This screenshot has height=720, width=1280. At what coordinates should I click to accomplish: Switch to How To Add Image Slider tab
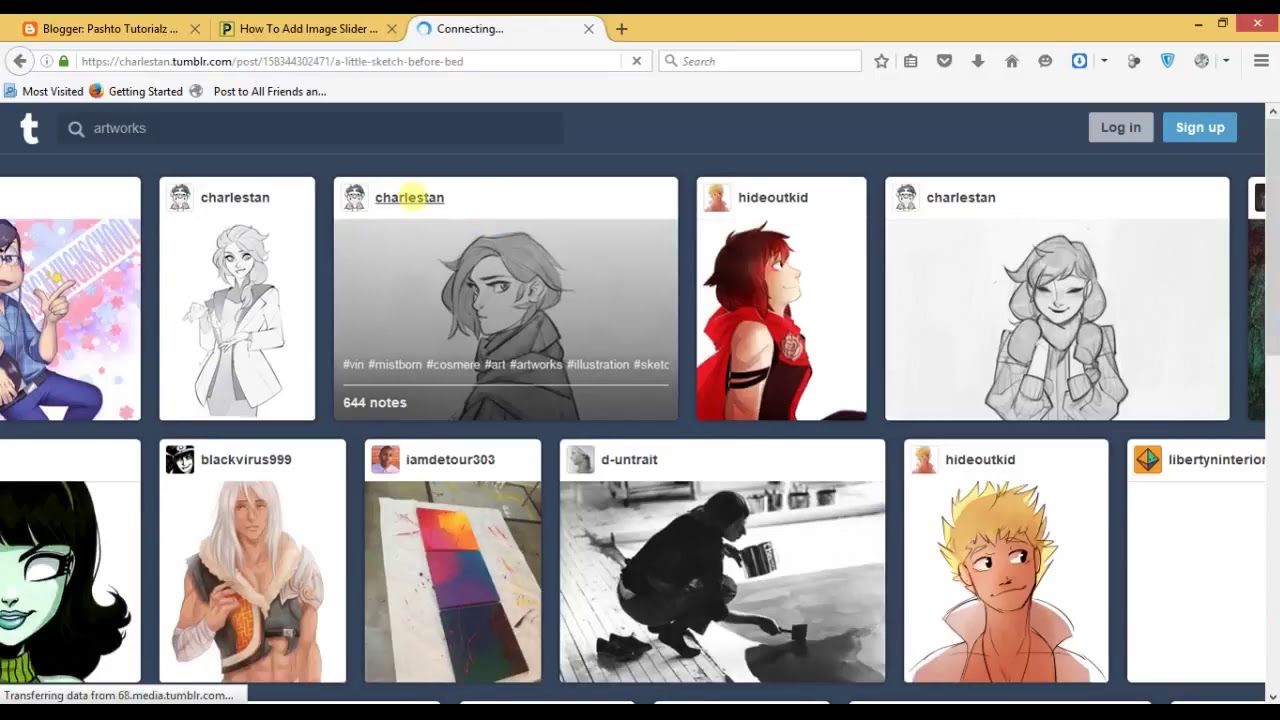click(x=308, y=29)
